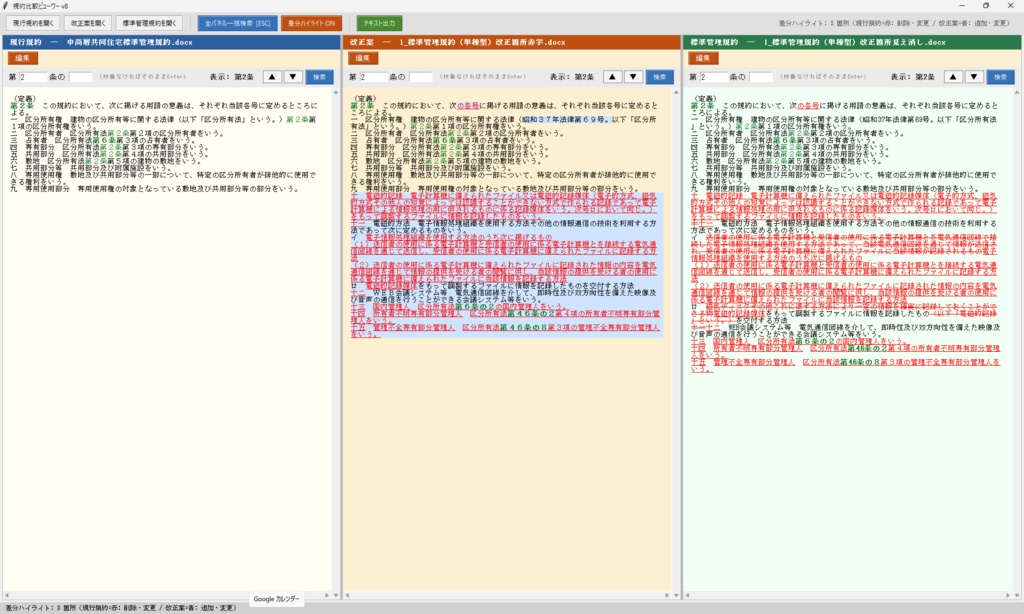
Task: Focus branch number field in 改正案 panel
Action: click(x=421, y=77)
